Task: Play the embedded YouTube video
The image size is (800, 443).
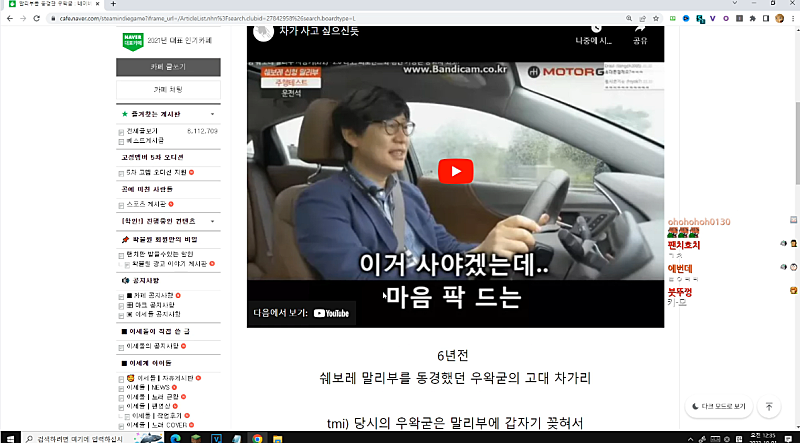Action: [x=455, y=171]
